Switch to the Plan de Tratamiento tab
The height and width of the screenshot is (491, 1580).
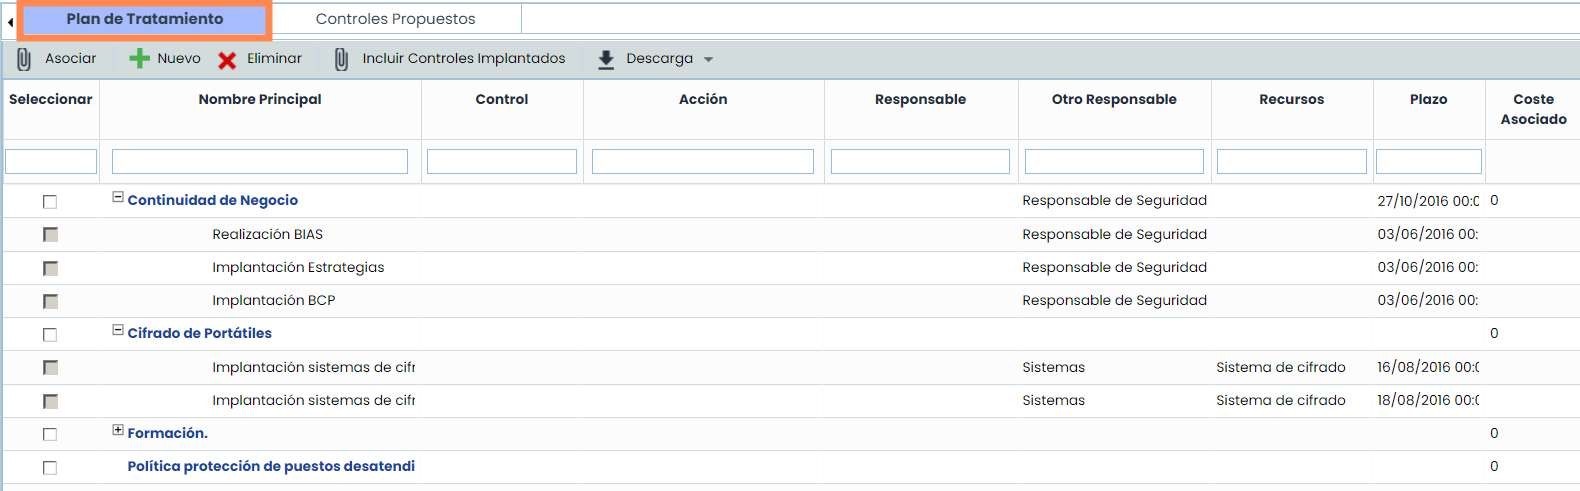point(145,19)
